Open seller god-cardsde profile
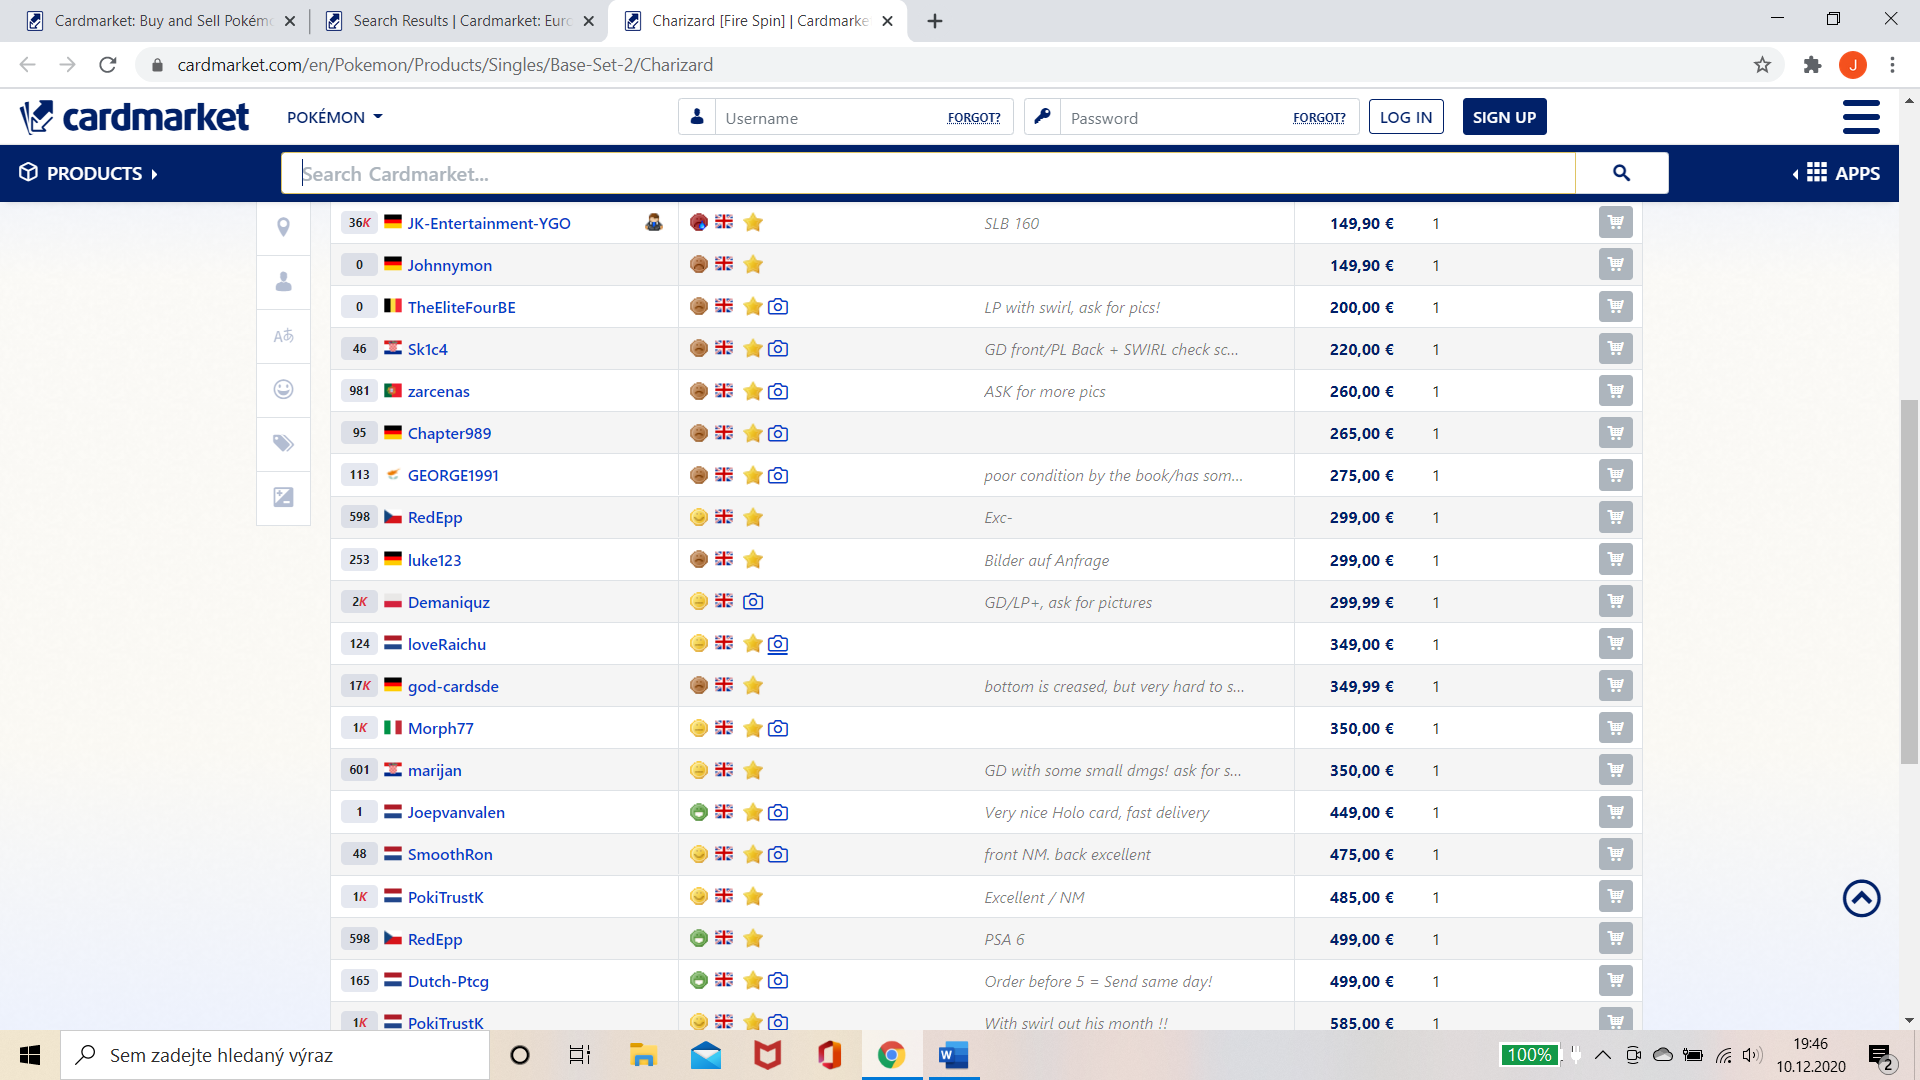1920x1080 pixels. click(453, 686)
